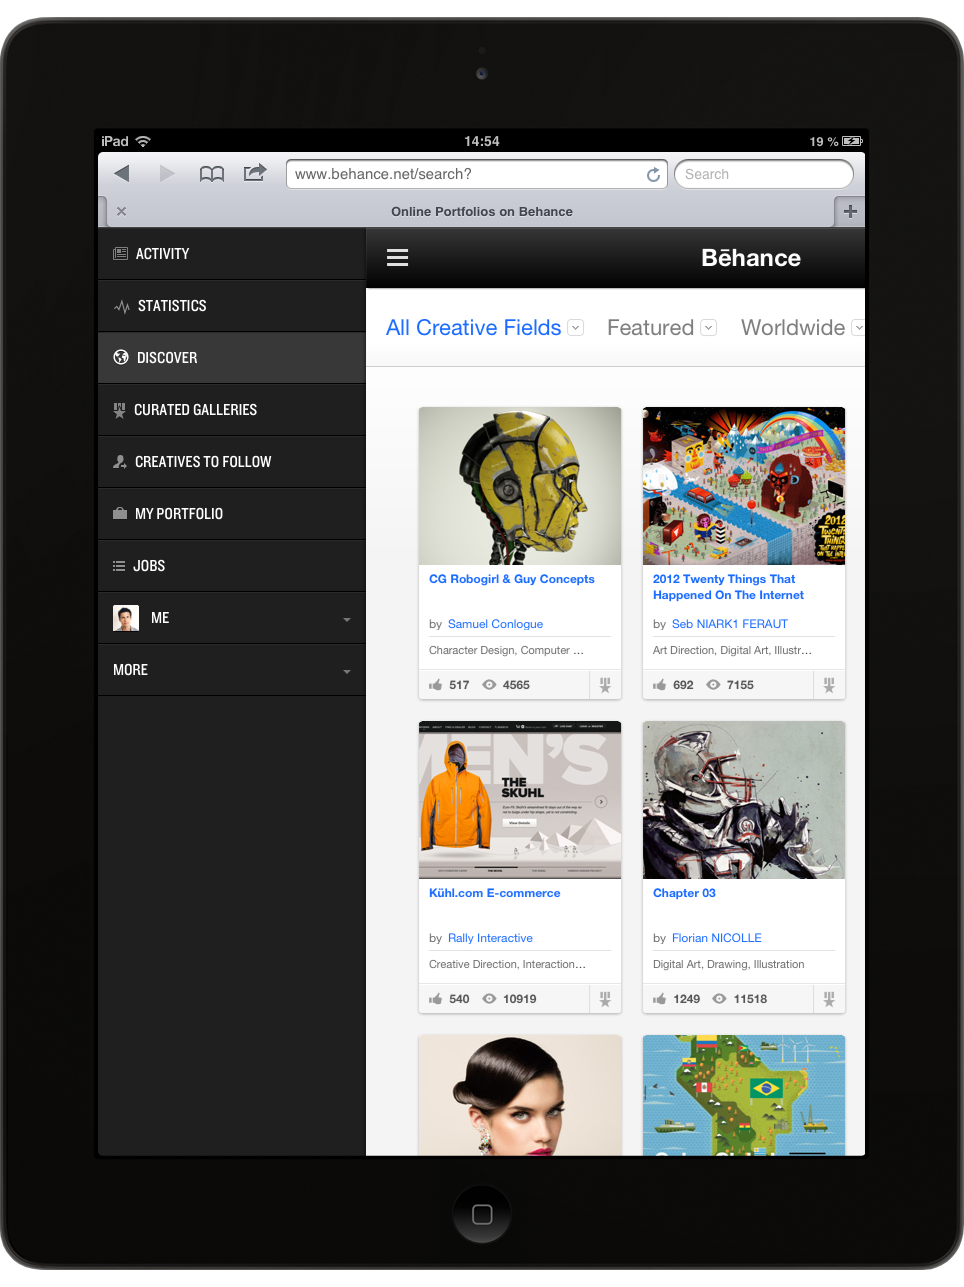Open Chapter 03 project link
The width and height of the screenshot is (964, 1287).
click(x=684, y=893)
